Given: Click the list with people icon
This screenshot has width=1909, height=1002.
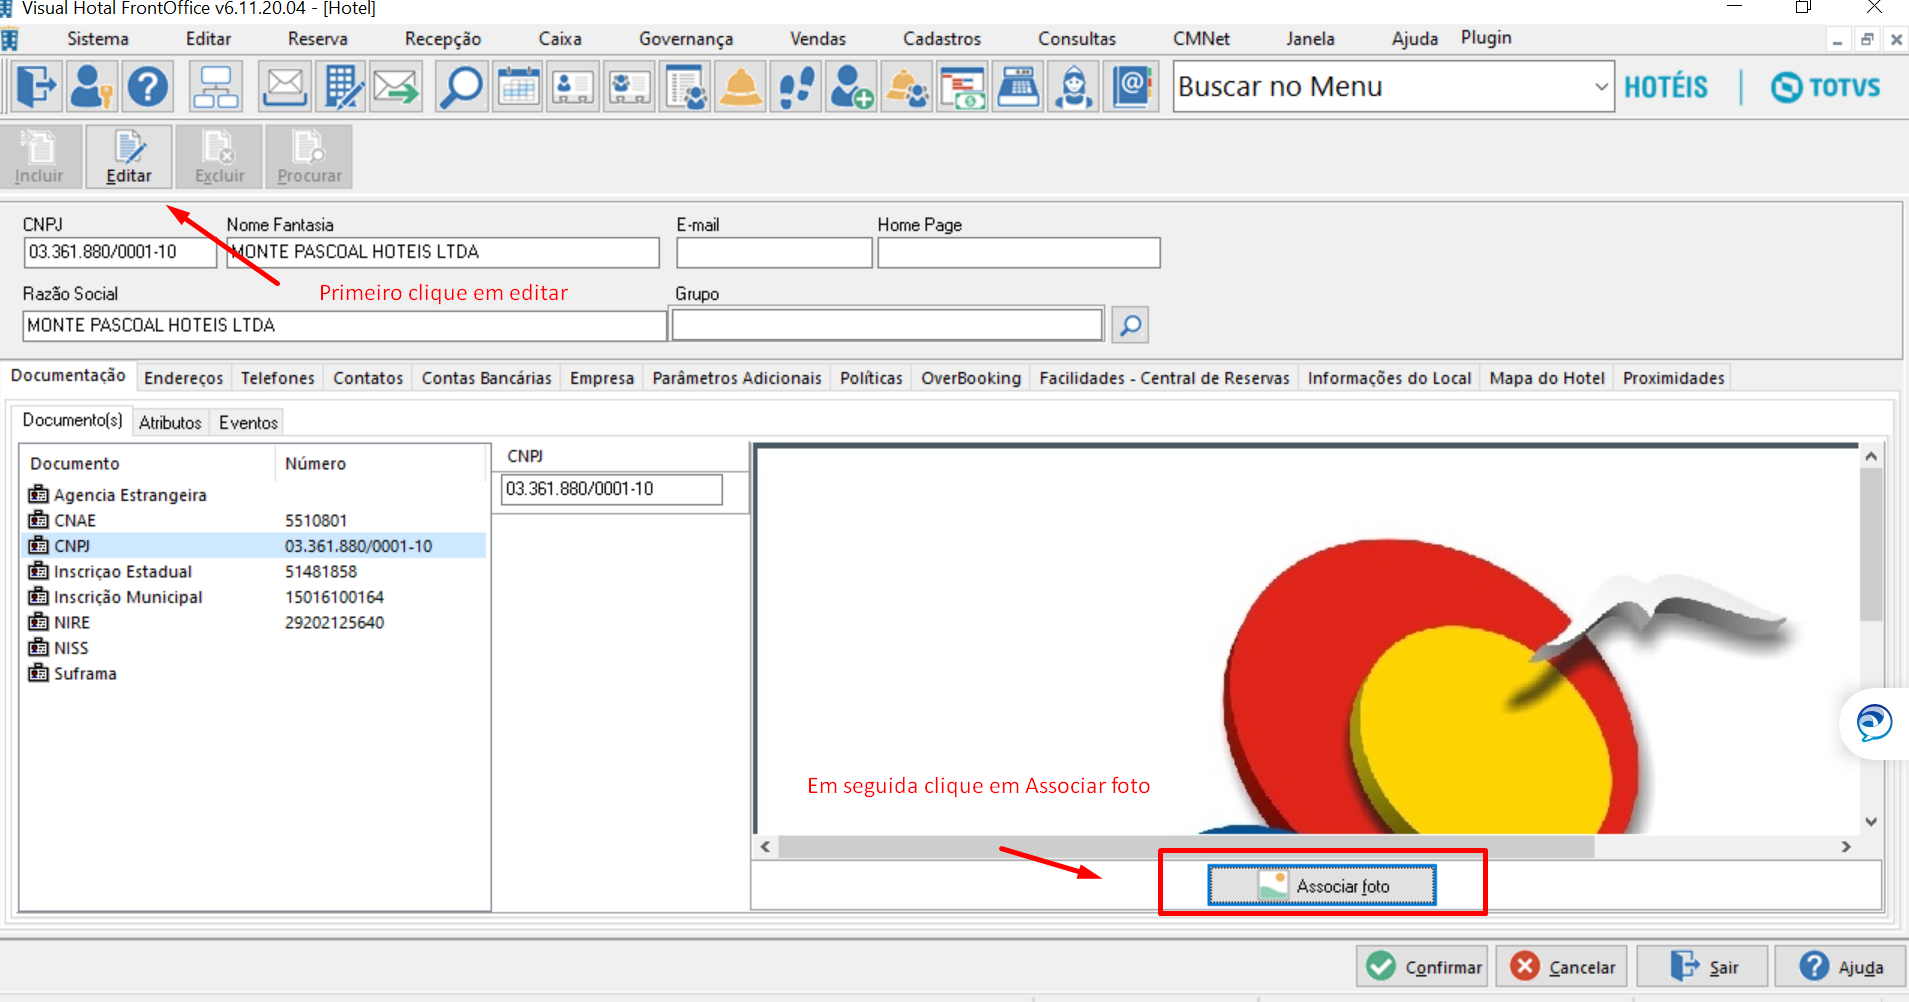Looking at the screenshot, I should click(x=686, y=87).
